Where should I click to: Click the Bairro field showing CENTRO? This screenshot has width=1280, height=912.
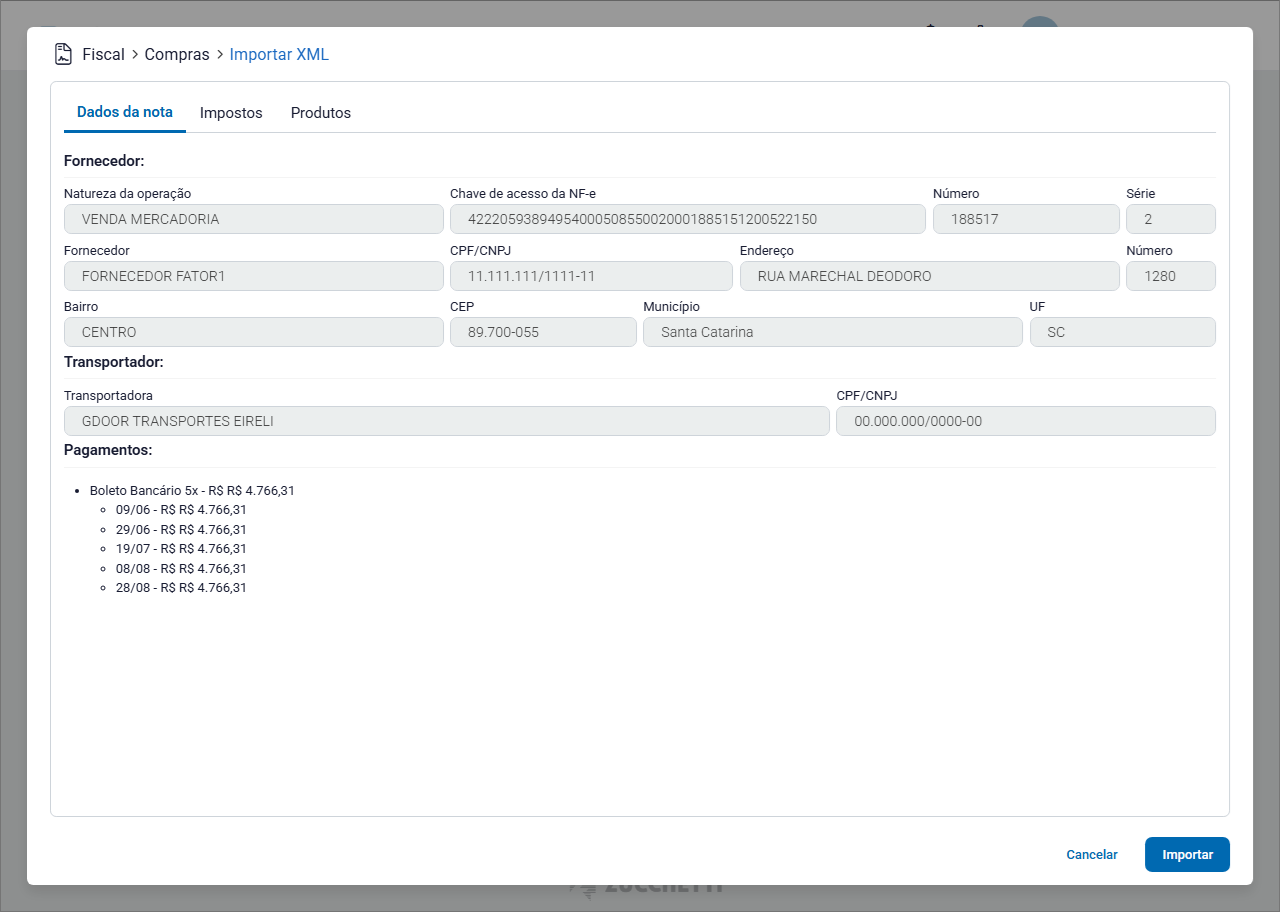click(253, 332)
